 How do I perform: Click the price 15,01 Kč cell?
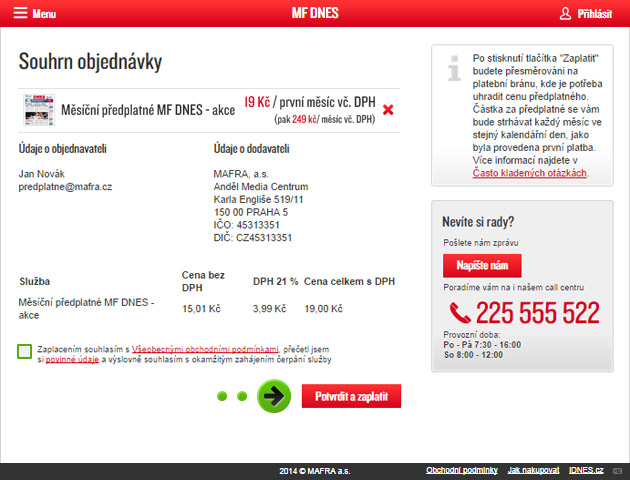[x=201, y=308]
